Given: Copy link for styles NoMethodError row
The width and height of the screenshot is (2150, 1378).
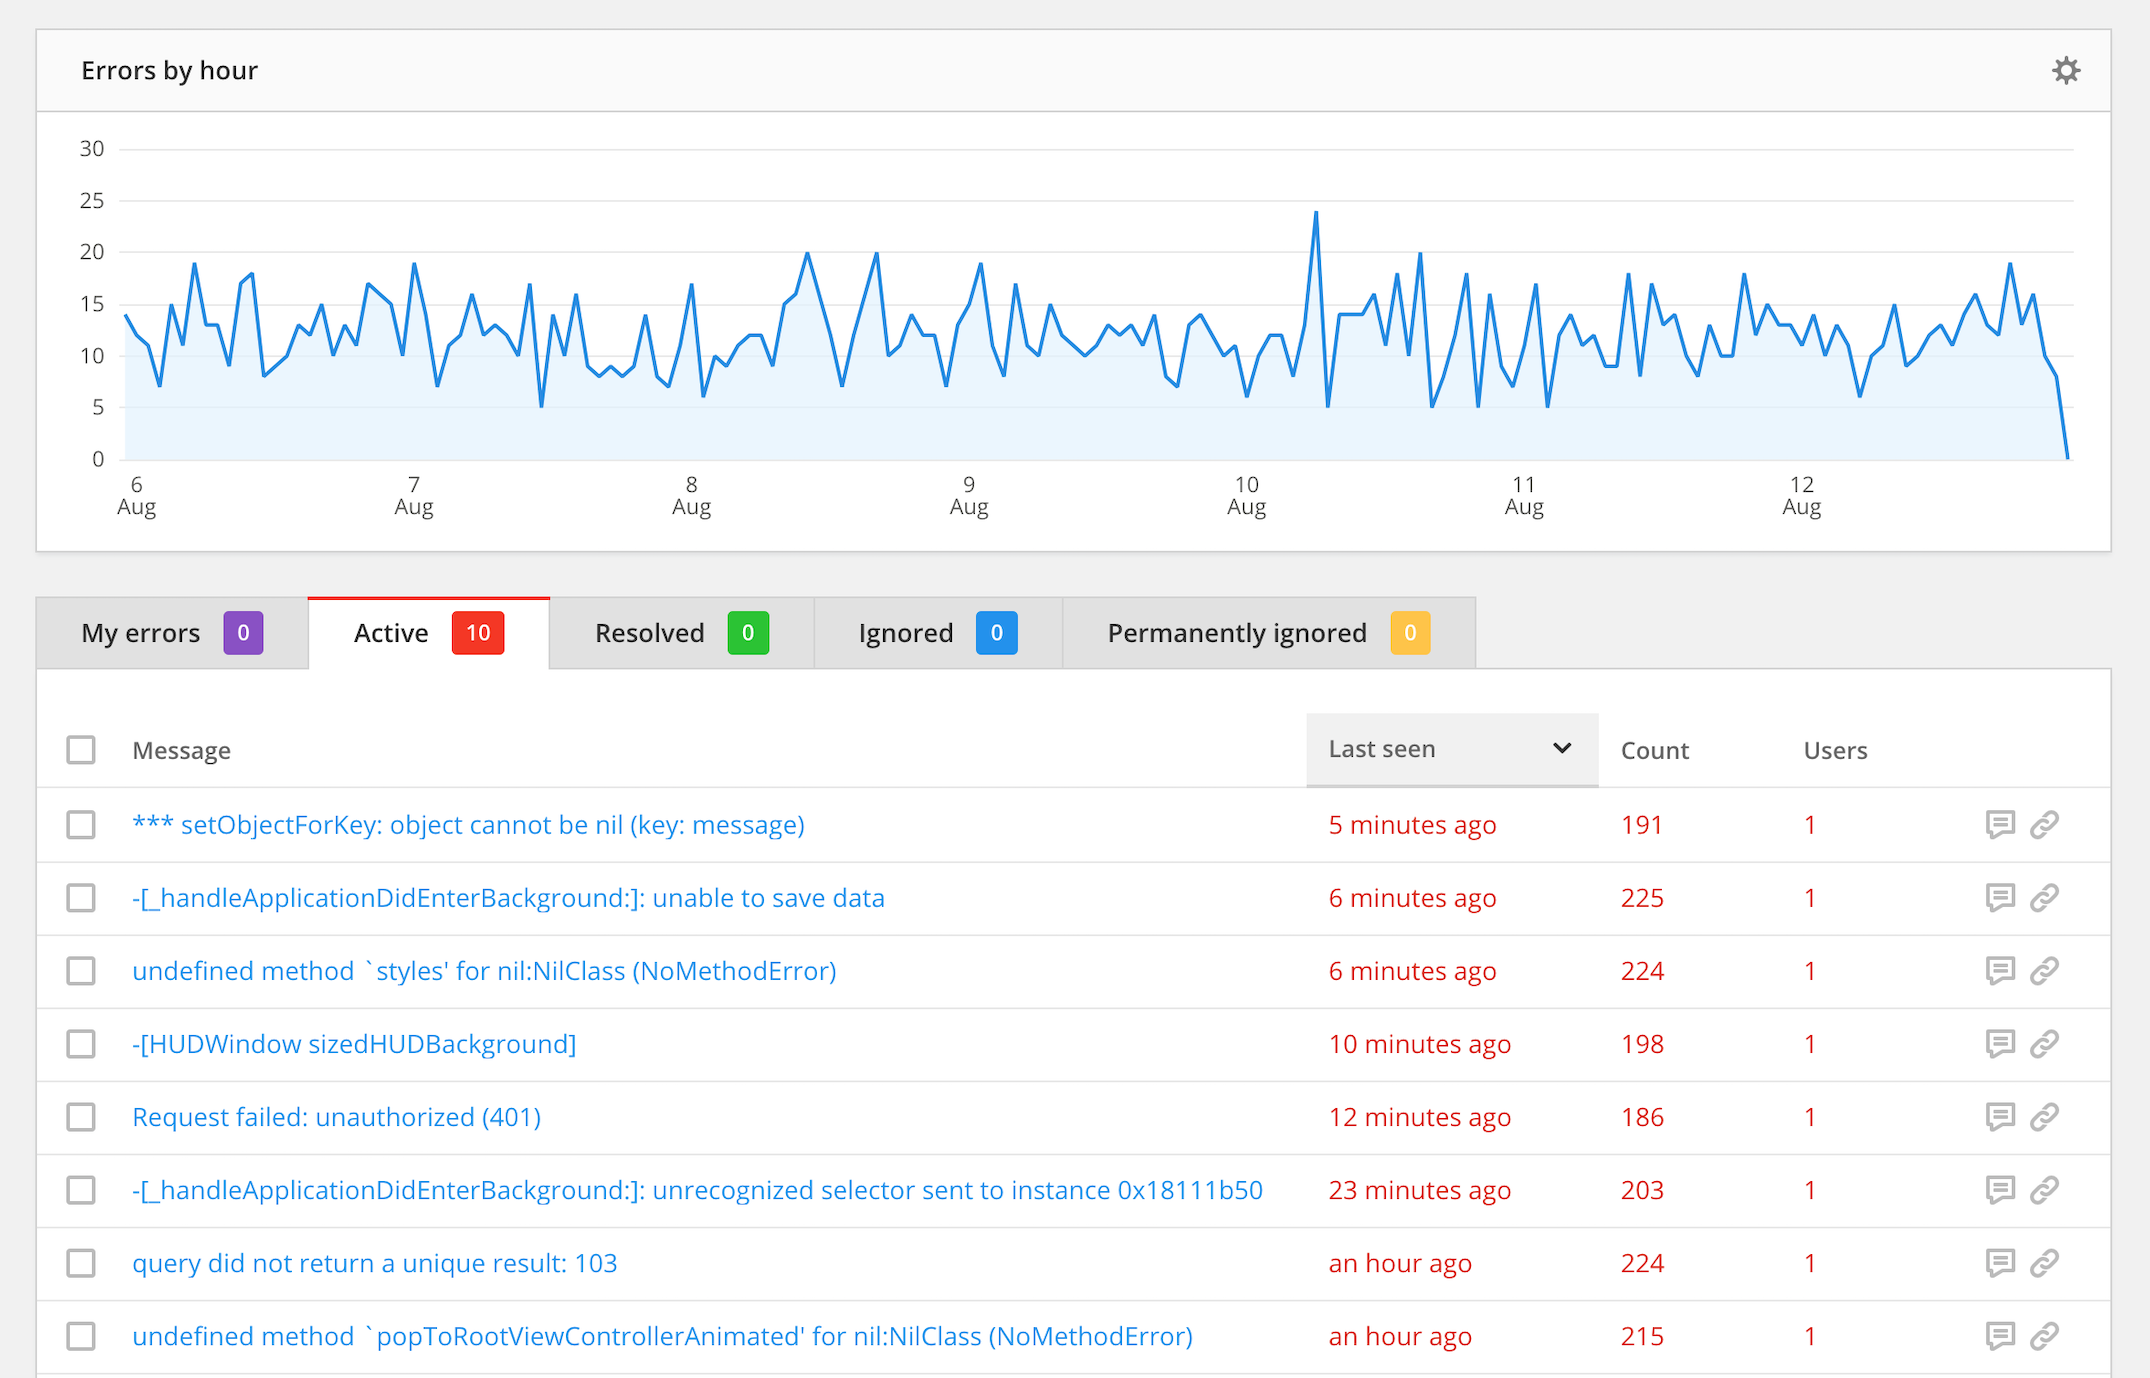Looking at the screenshot, I should [2046, 971].
